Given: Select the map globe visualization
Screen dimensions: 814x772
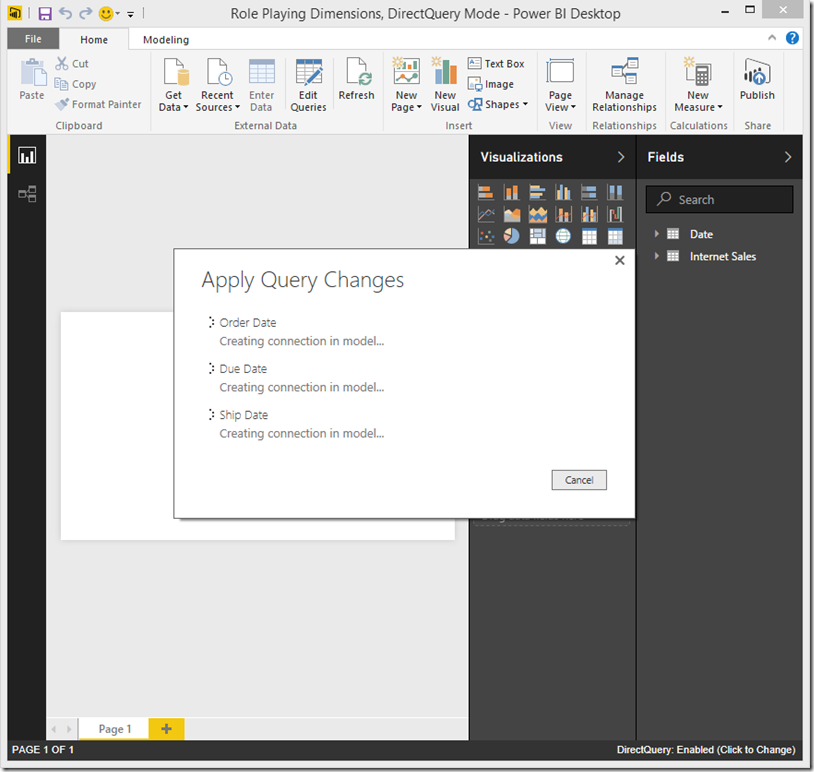Looking at the screenshot, I should 563,236.
